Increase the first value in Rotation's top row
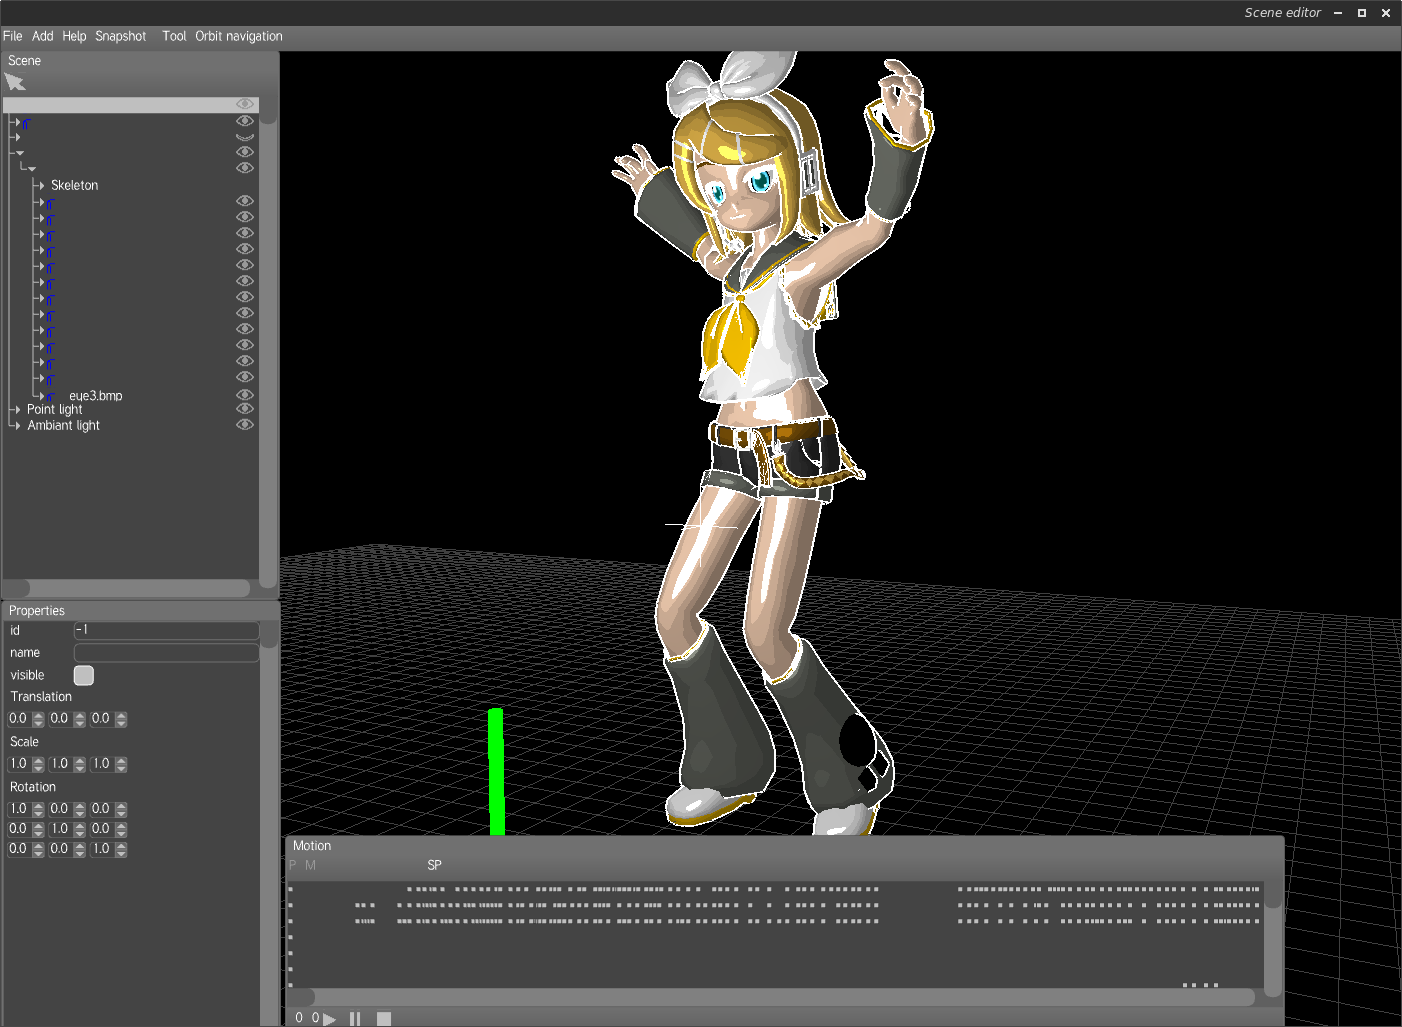The width and height of the screenshot is (1402, 1027). coord(38,805)
